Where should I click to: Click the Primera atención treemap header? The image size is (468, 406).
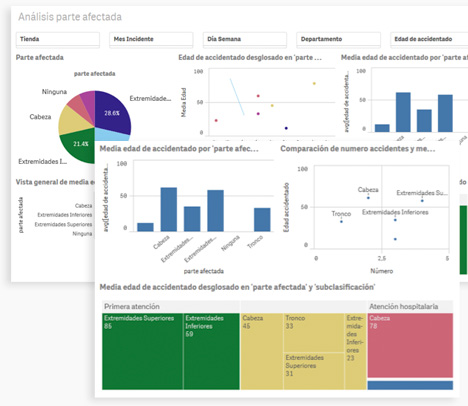pos(171,306)
